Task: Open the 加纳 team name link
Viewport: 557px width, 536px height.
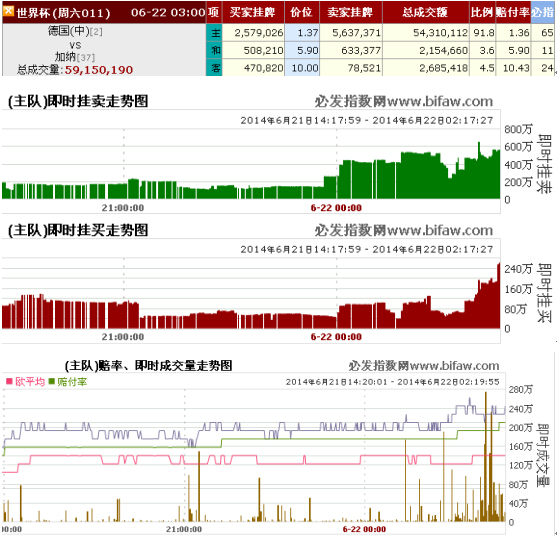Action: pyautogui.click(x=65, y=56)
